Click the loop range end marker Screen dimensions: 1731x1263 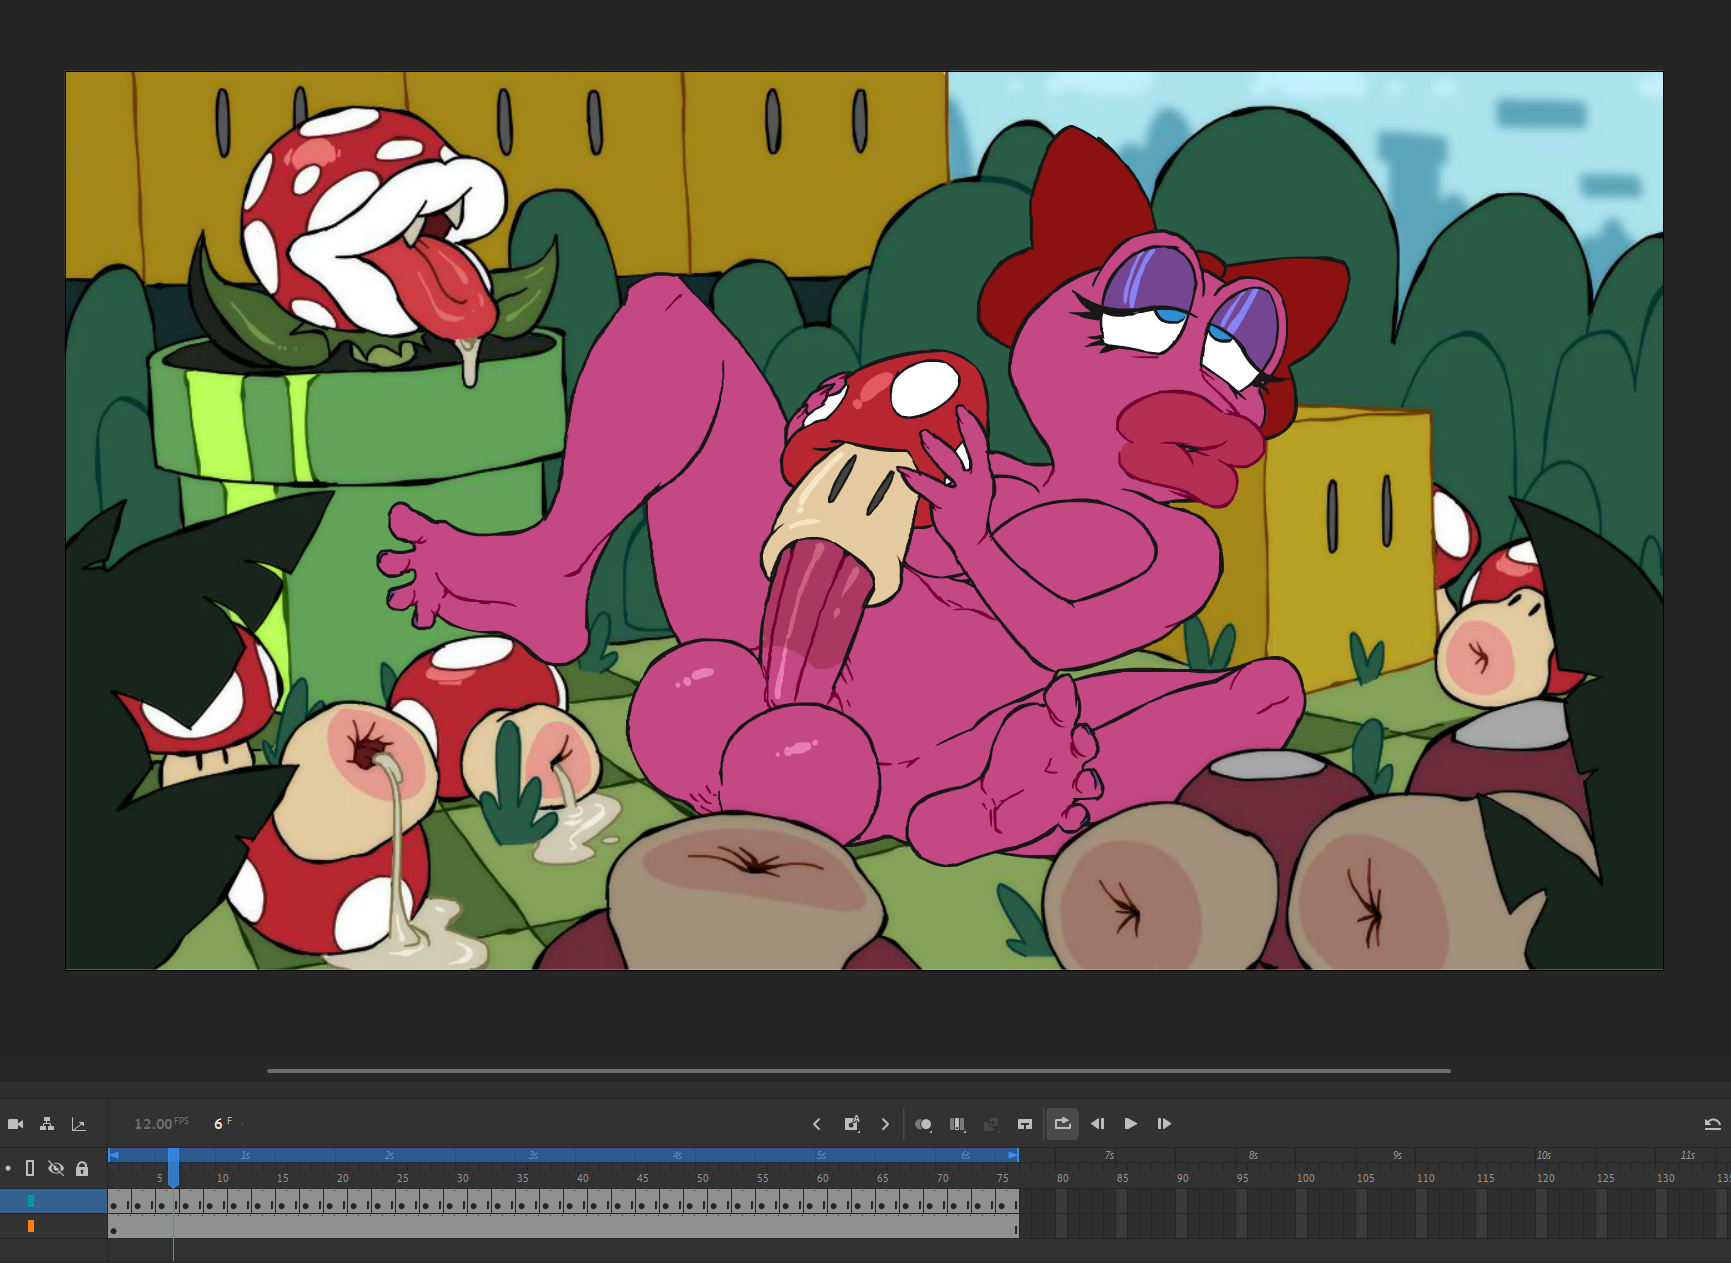point(1013,1155)
